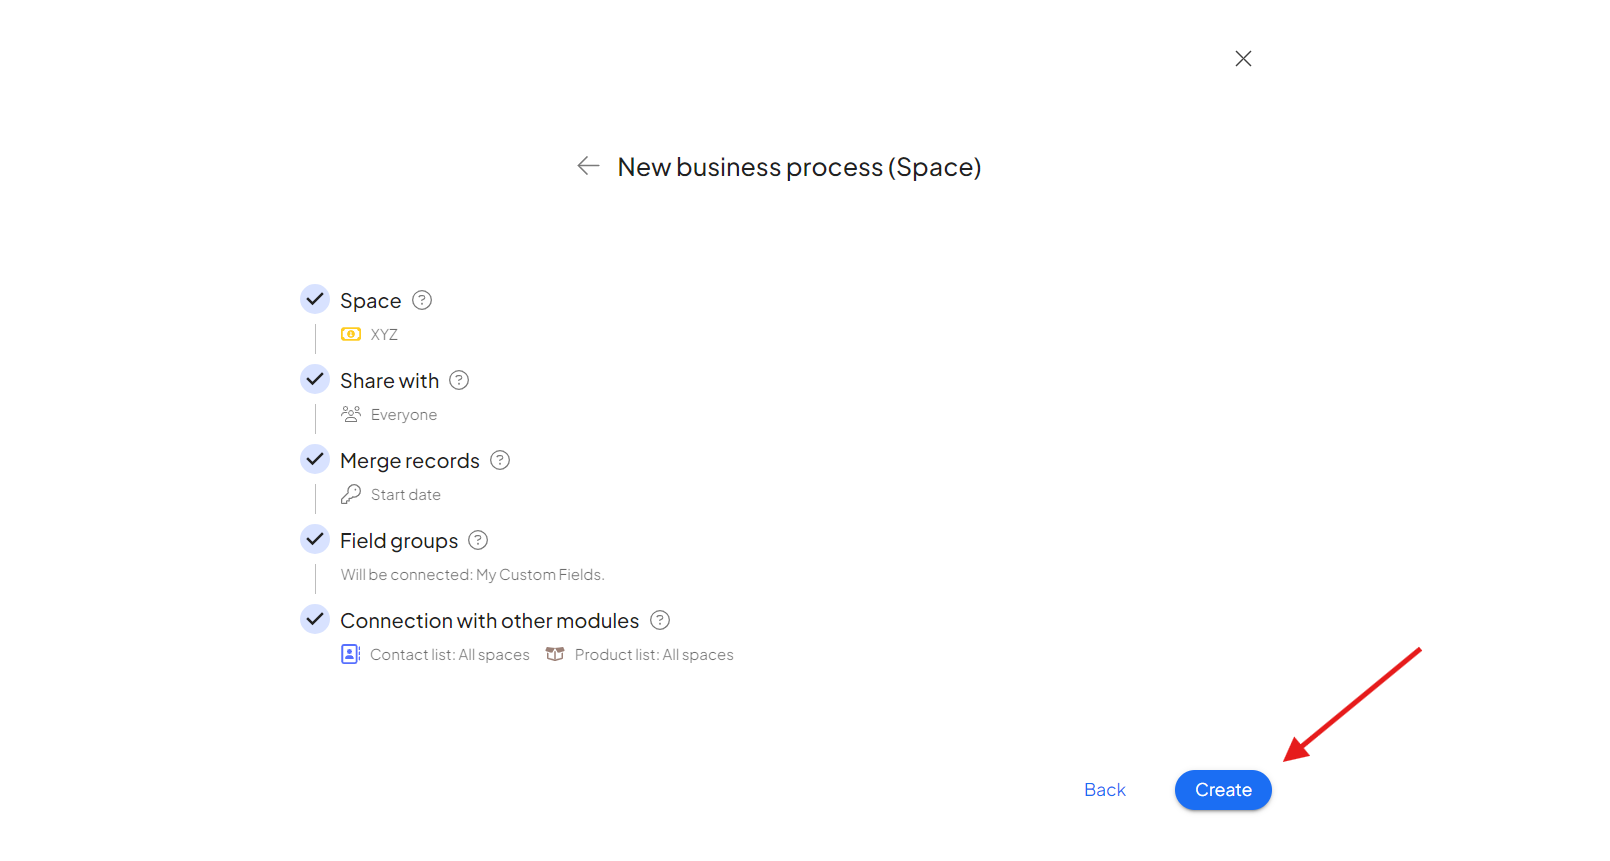Show help for Field groups

click(478, 540)
